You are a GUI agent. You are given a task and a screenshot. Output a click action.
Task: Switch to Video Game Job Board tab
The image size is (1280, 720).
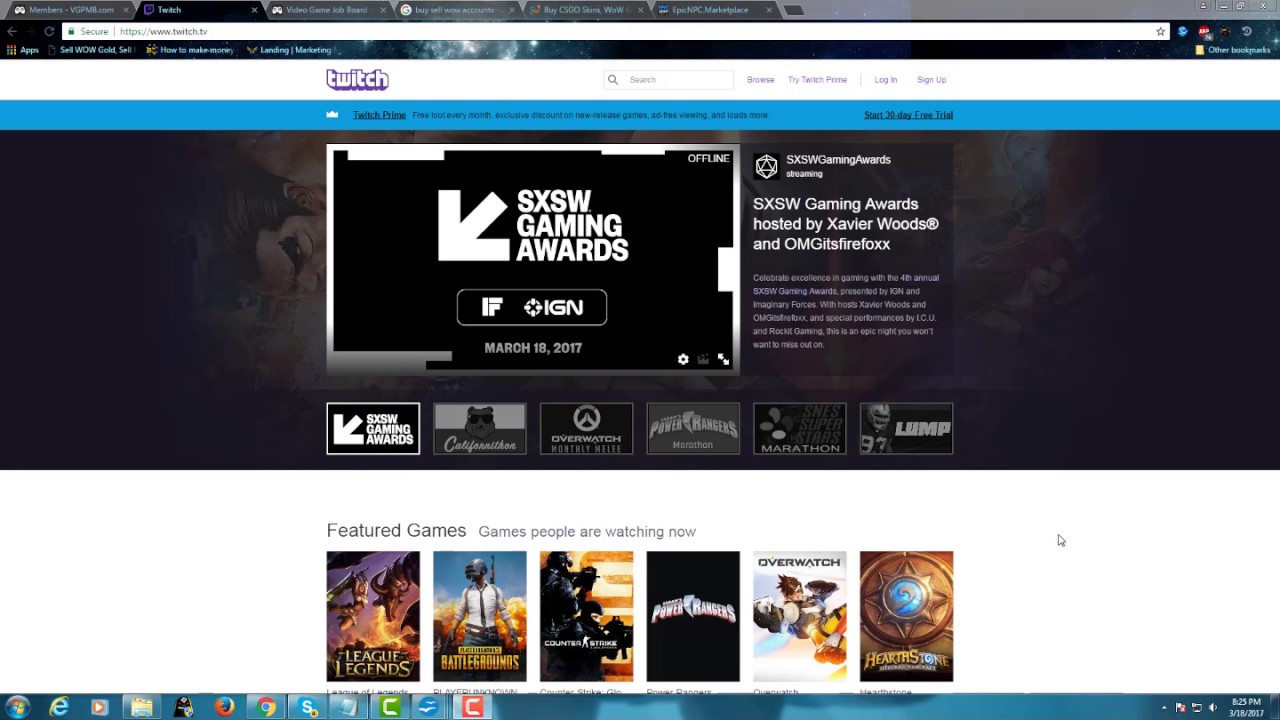coord(327,10)
